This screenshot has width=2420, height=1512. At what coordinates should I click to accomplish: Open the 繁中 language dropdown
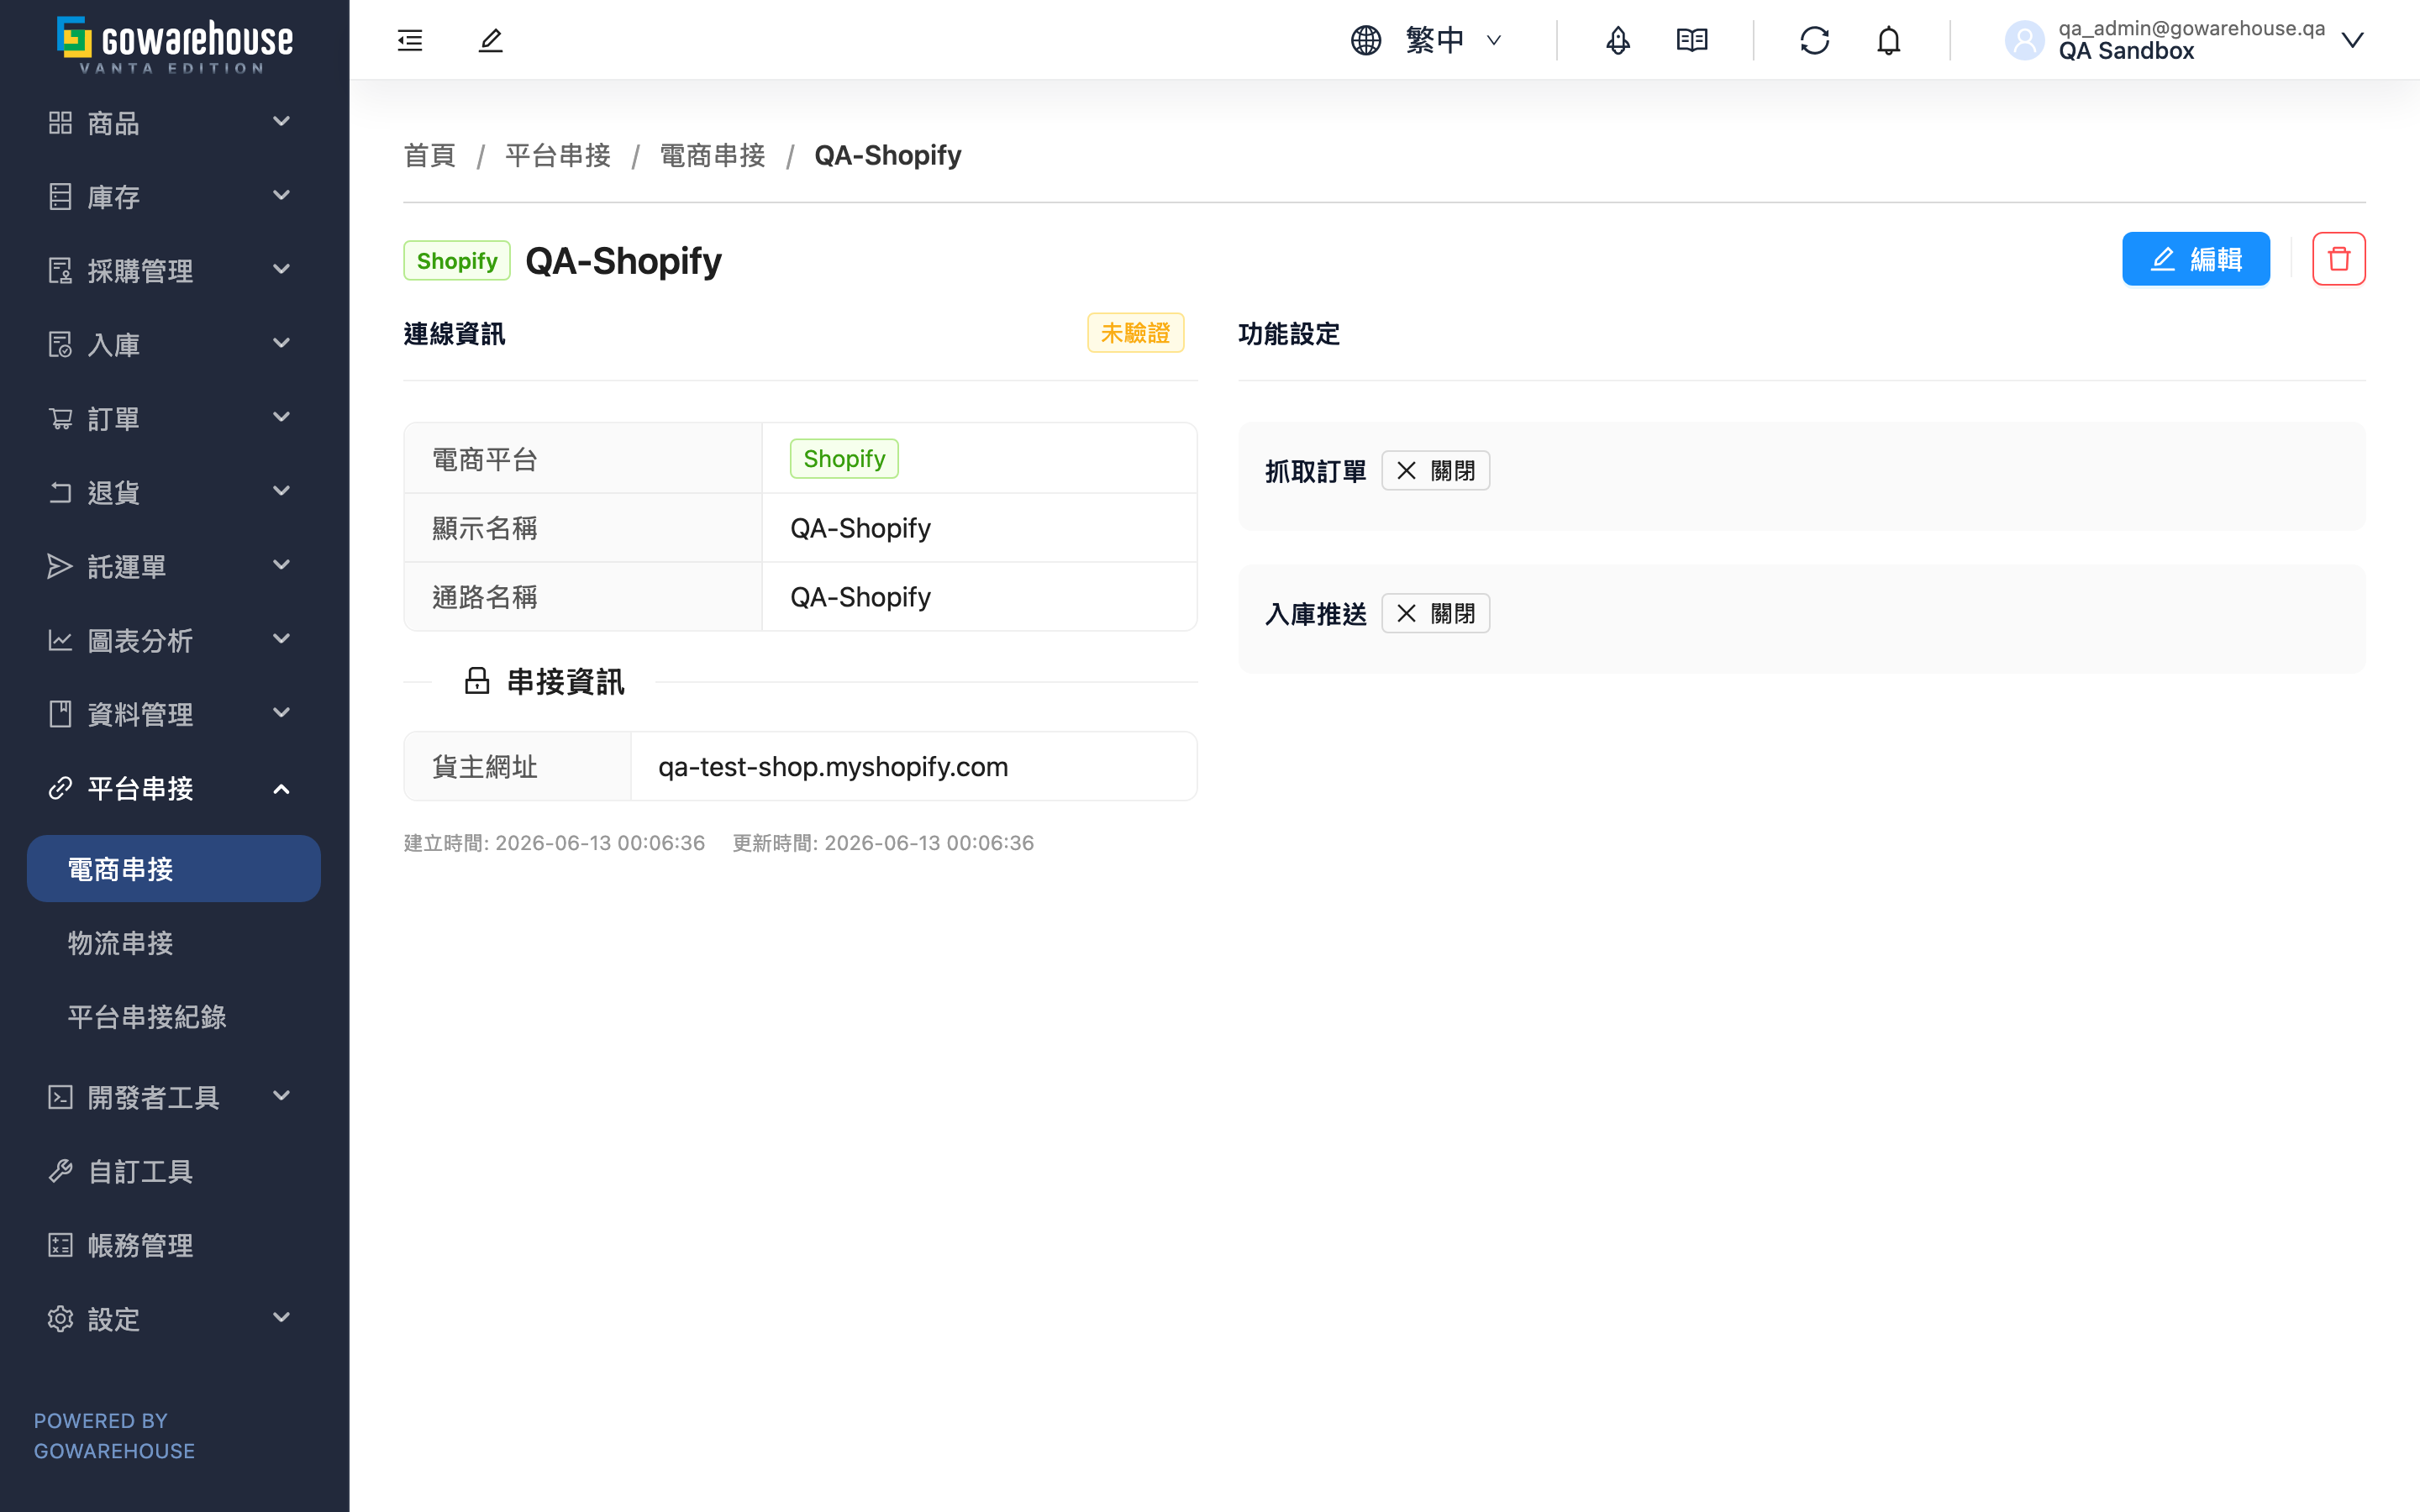[x=1427, y=40]
